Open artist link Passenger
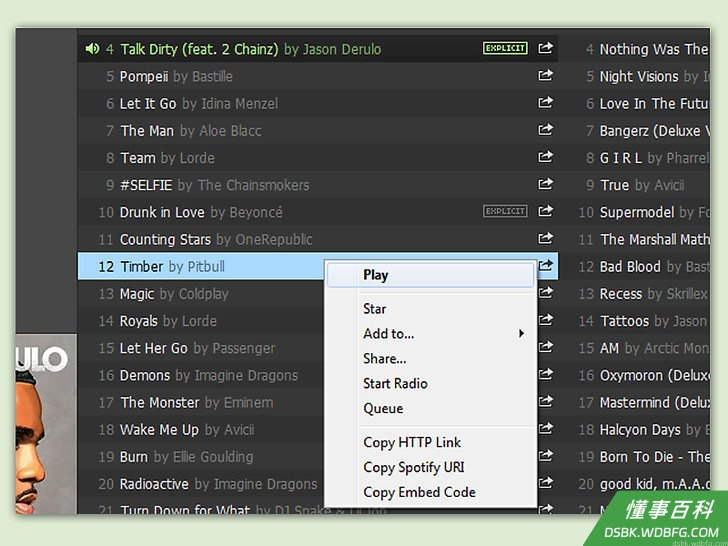728x546 pixels. [x=243, y=348]
